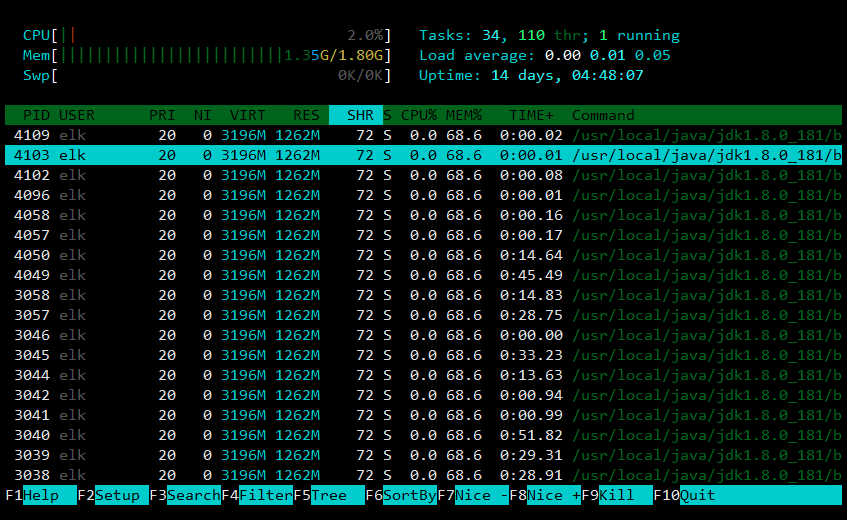The image size is (847, 520).
Task: Click TIME+ value 0:28.75
Action: (x=532, y=315)
